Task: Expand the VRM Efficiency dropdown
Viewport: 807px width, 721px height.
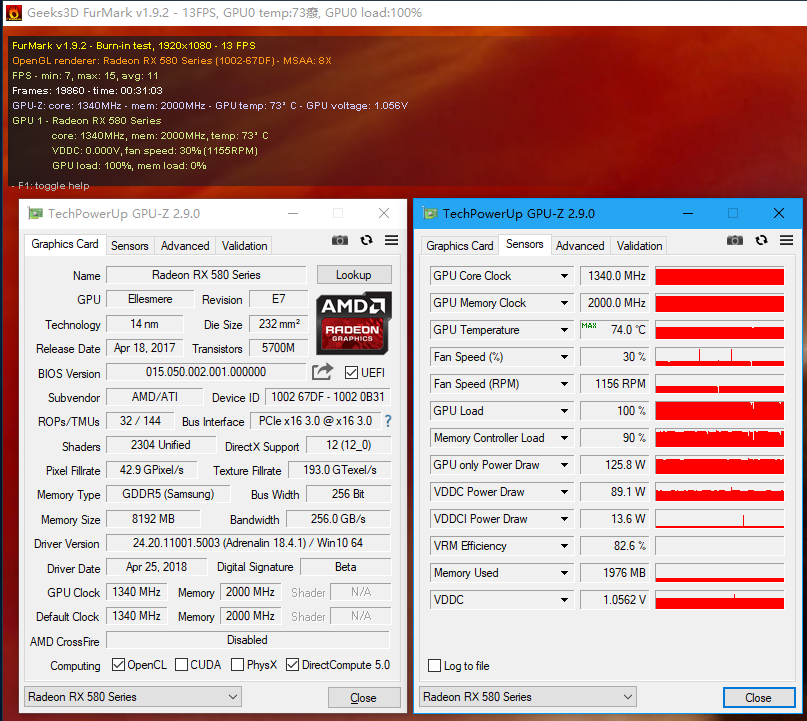Action: pos(564,546)
